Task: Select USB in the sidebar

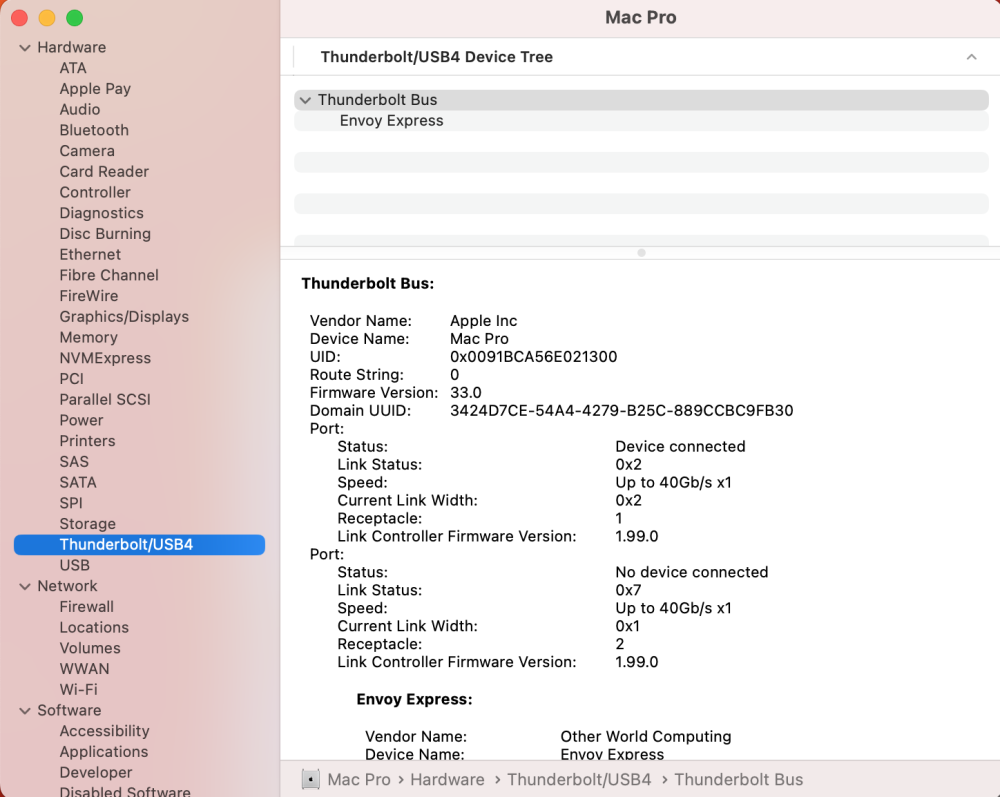Action: pyautogui.click(x=75, y=566)
